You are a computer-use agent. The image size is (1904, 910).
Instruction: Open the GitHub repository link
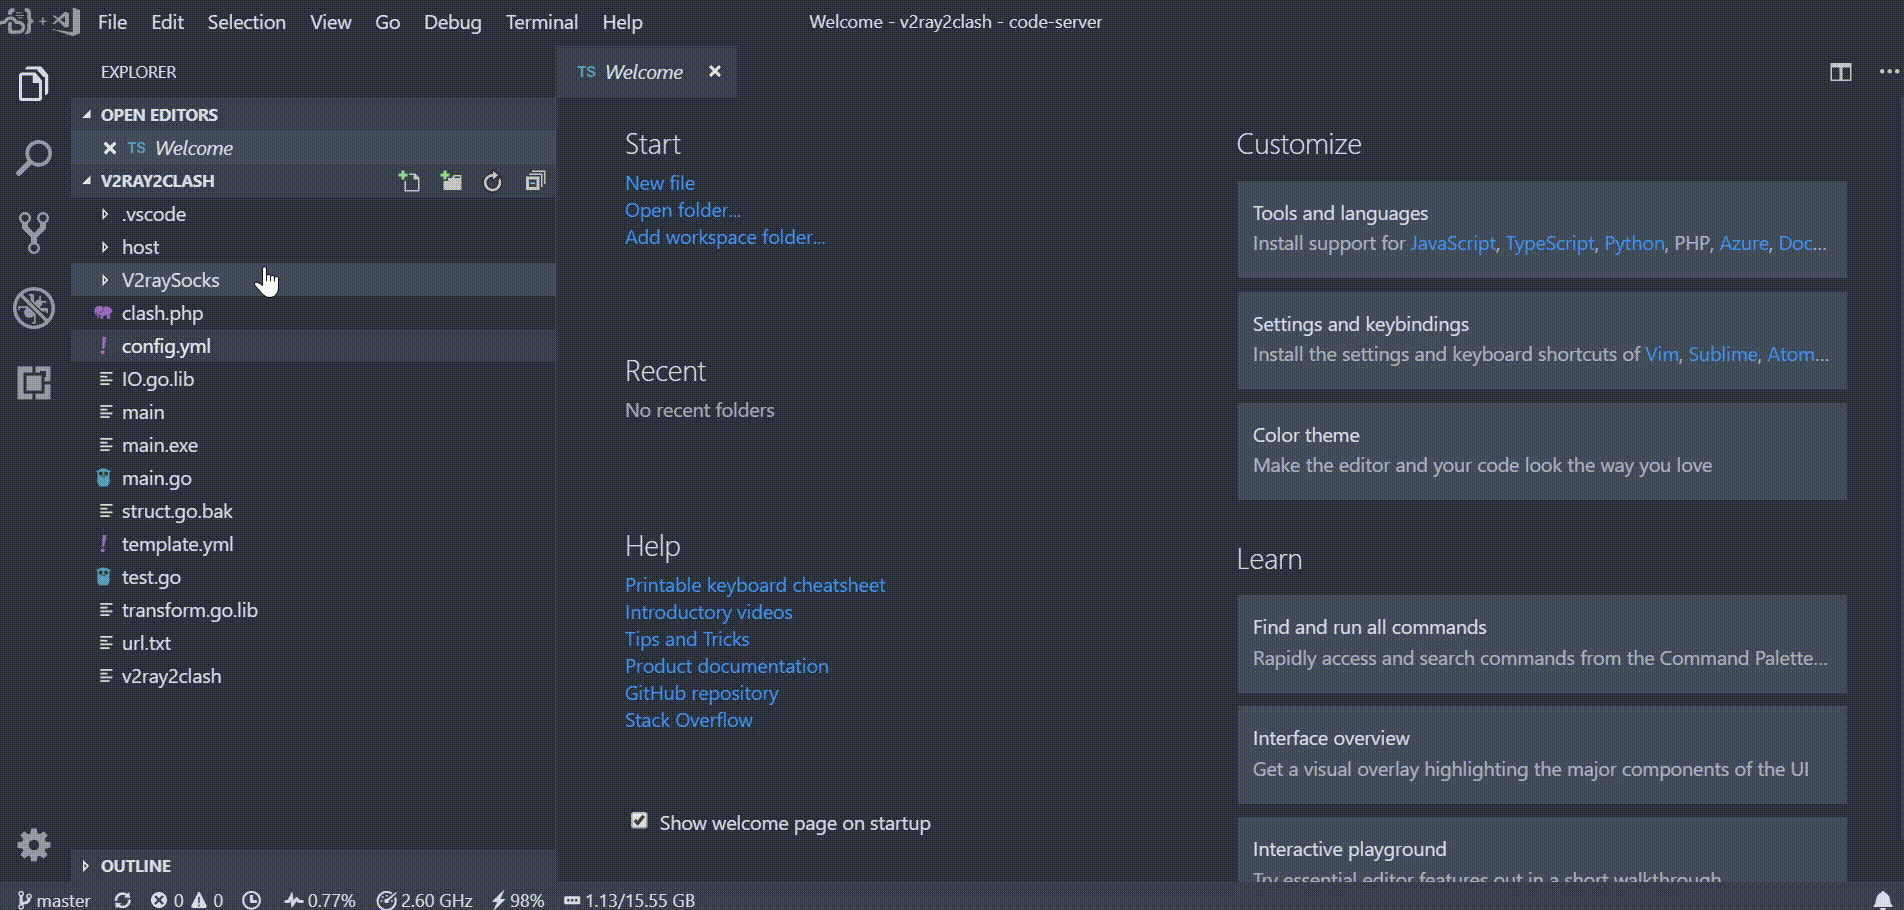pyautogui.click(x=701, y=693)
